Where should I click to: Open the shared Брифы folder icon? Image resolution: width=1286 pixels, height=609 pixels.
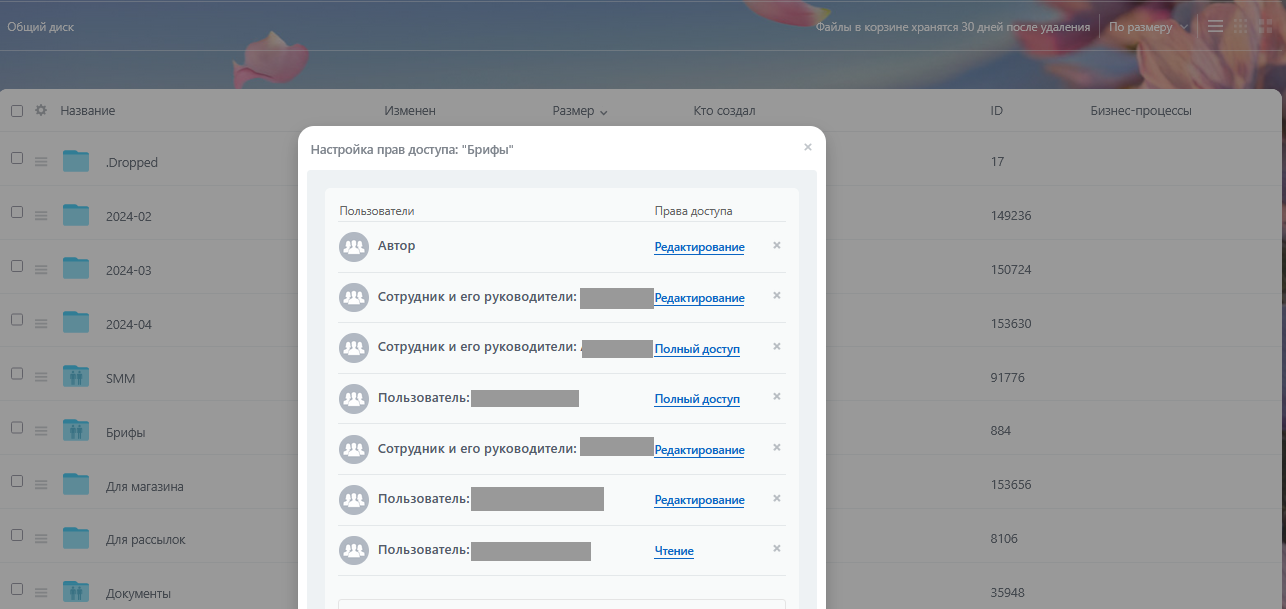point(76,431)
